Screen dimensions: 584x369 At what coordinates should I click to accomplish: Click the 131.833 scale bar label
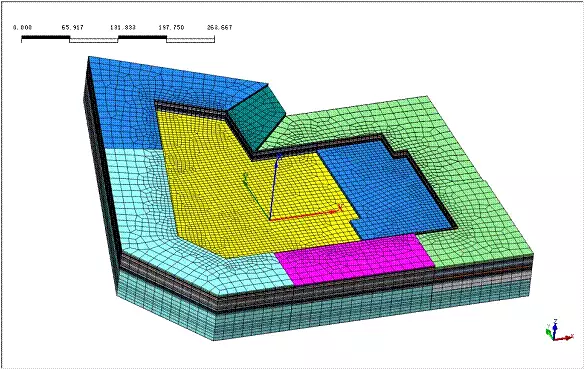point(123,28)
